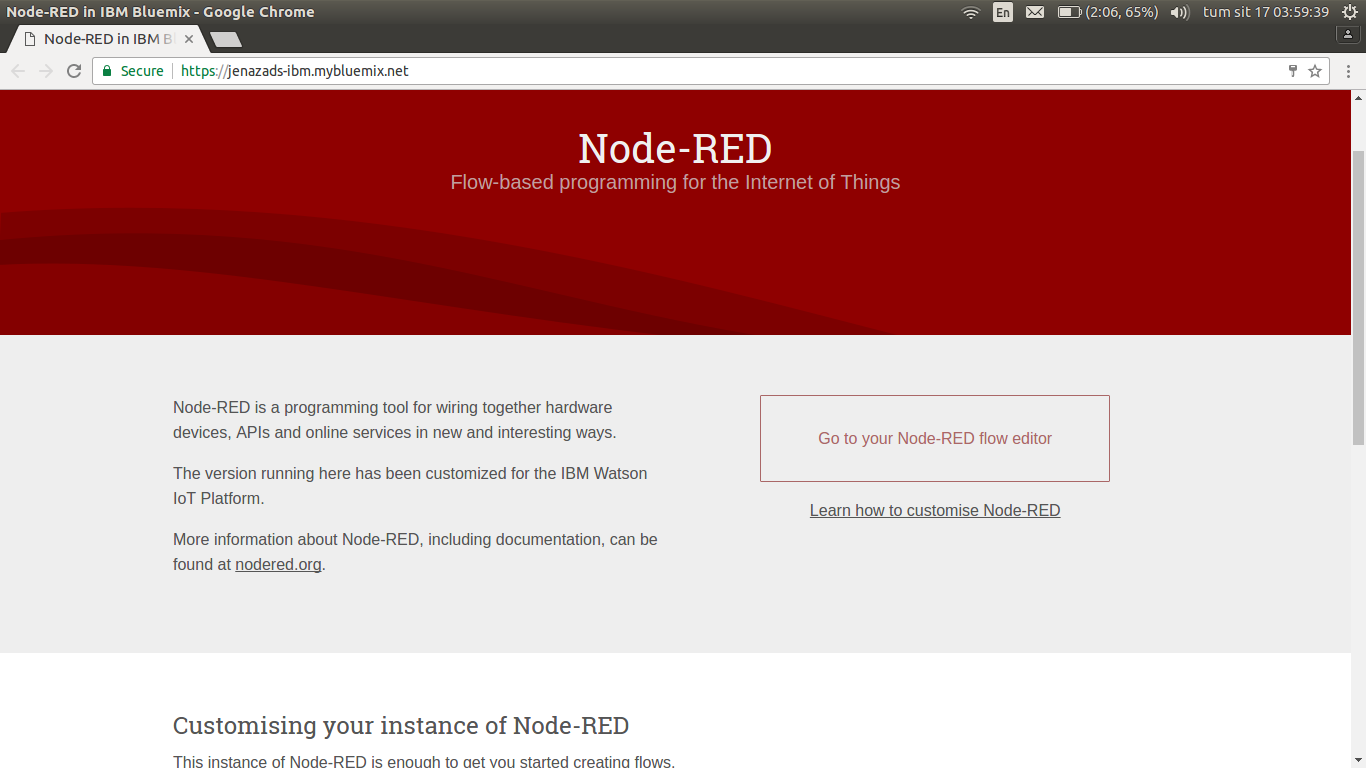Open the mail envelope indicator

click(1035, 12)
